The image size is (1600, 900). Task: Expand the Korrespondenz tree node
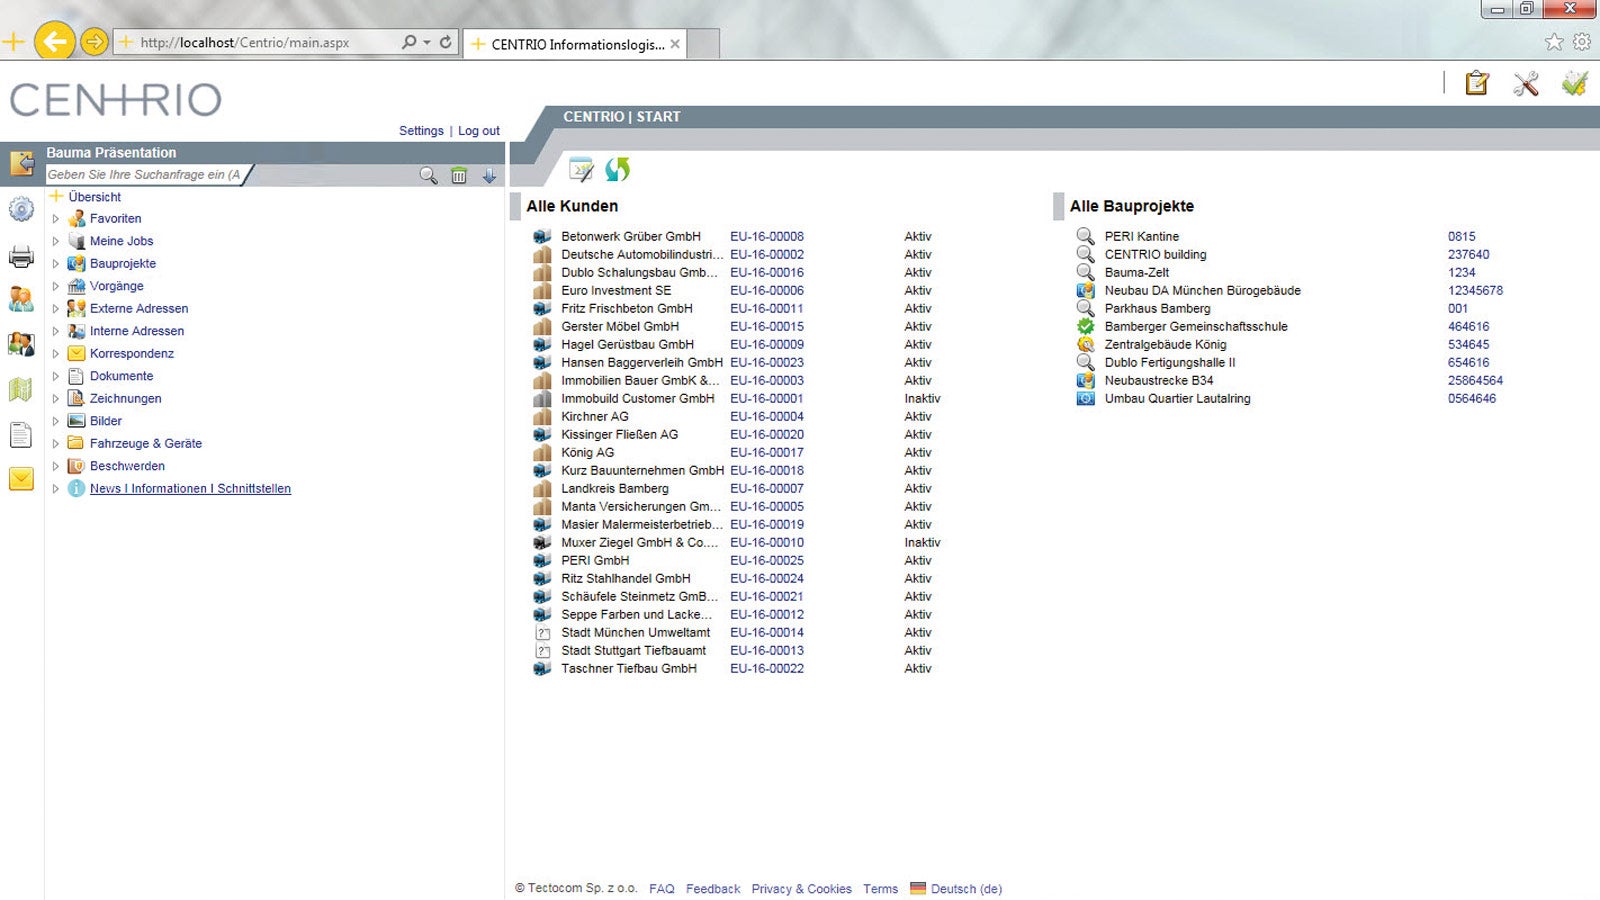click(x=56, y=354)
